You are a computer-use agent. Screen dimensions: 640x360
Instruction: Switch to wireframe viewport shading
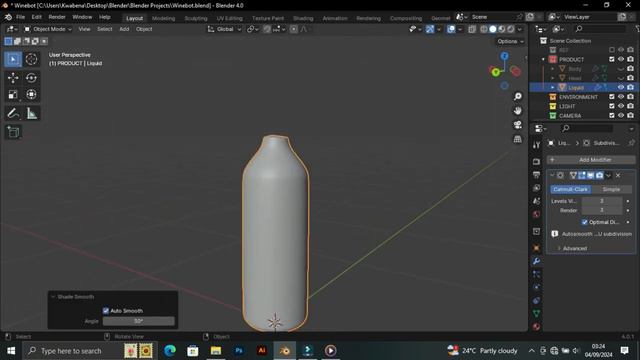point(484,29)
